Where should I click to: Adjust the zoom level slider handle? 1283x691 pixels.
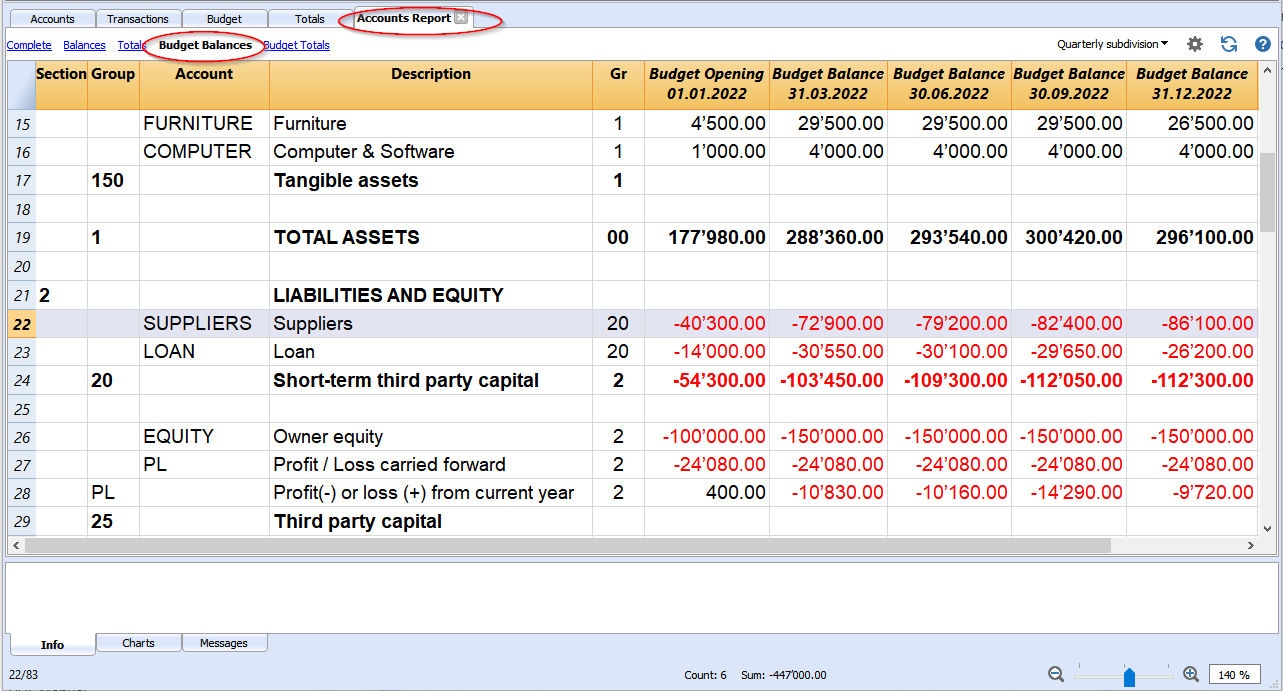click(x=1129, y=677)
